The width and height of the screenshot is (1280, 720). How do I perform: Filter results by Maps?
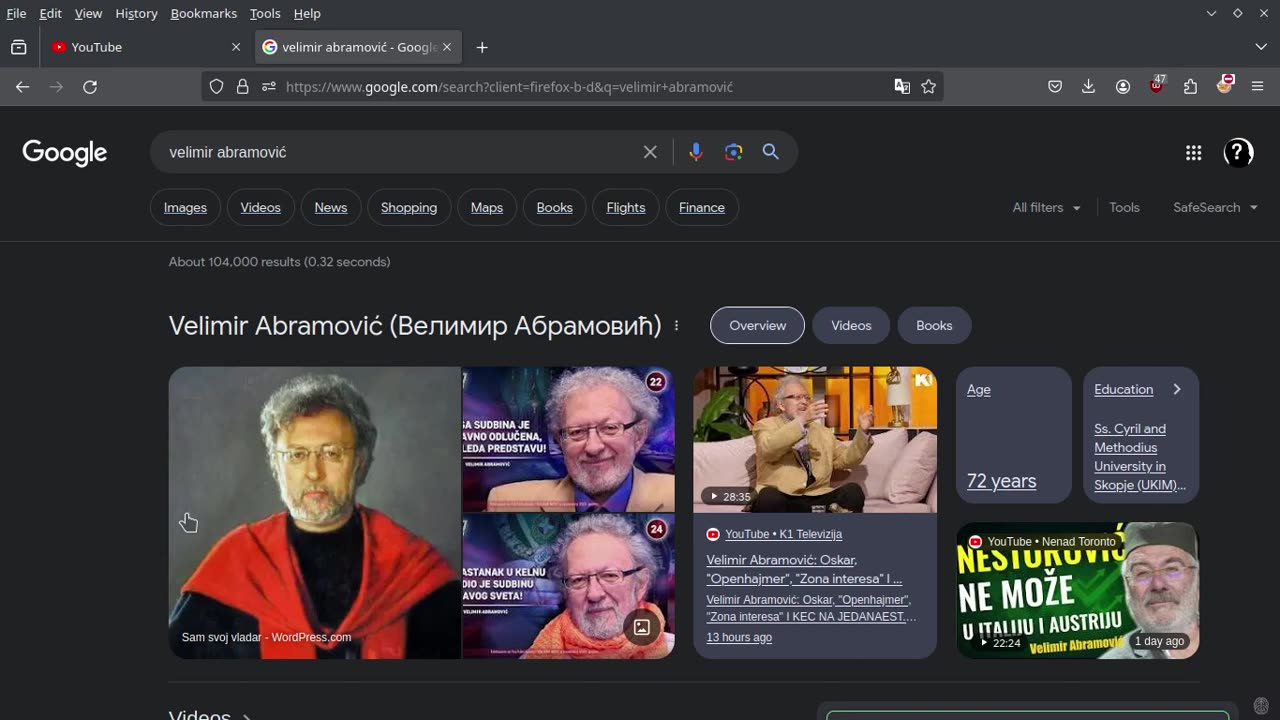tap(487, 207)
